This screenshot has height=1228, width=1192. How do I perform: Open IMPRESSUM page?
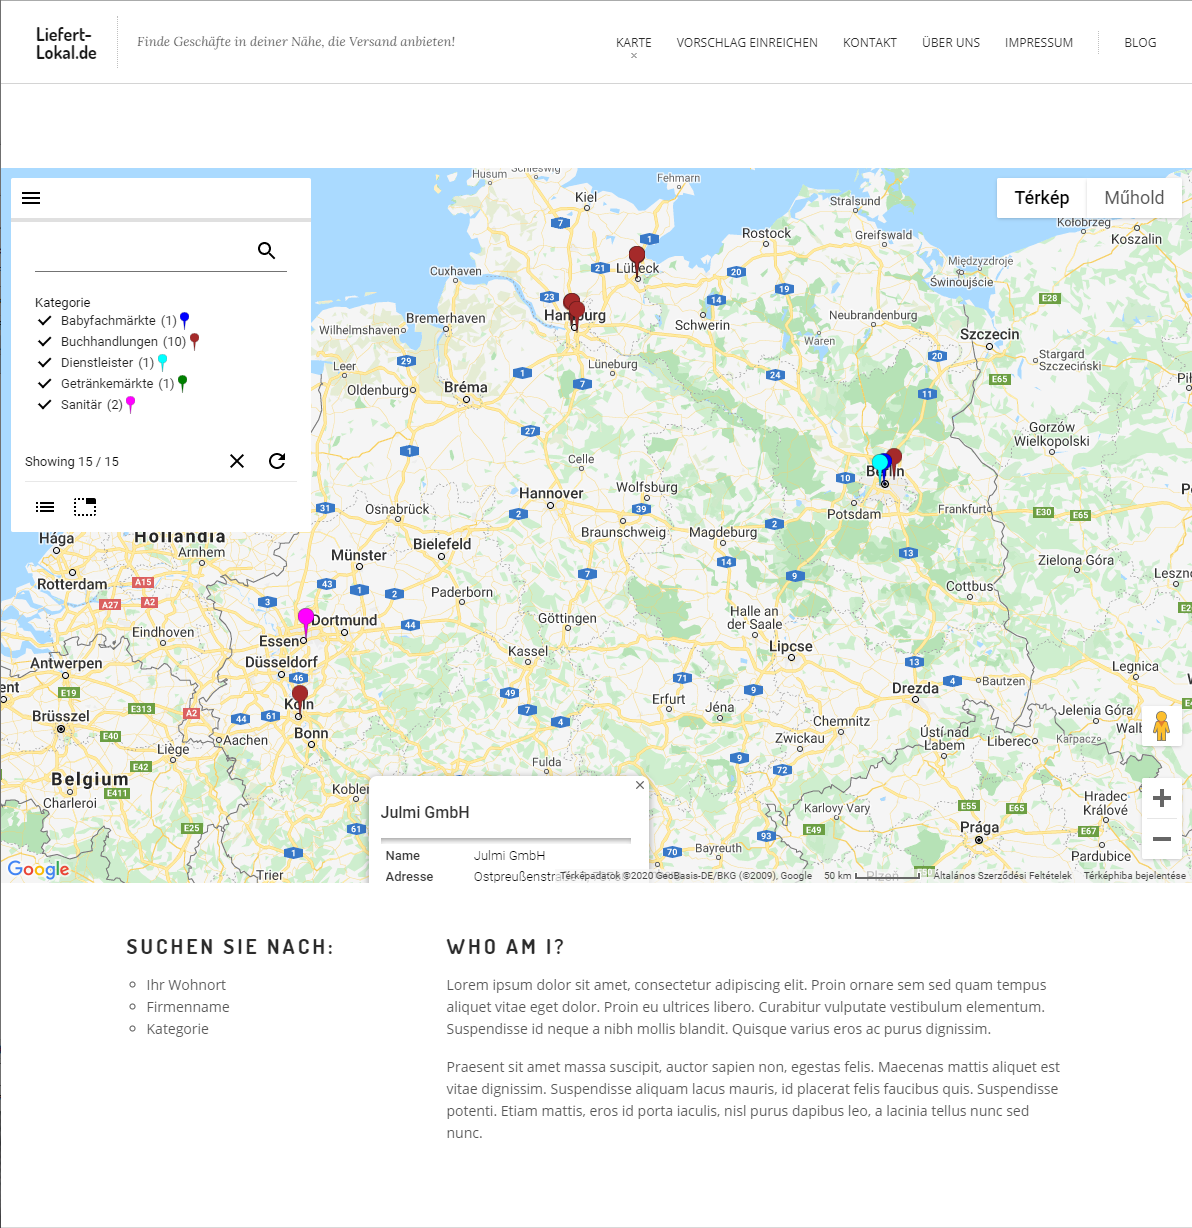(x=1039, y=43)
